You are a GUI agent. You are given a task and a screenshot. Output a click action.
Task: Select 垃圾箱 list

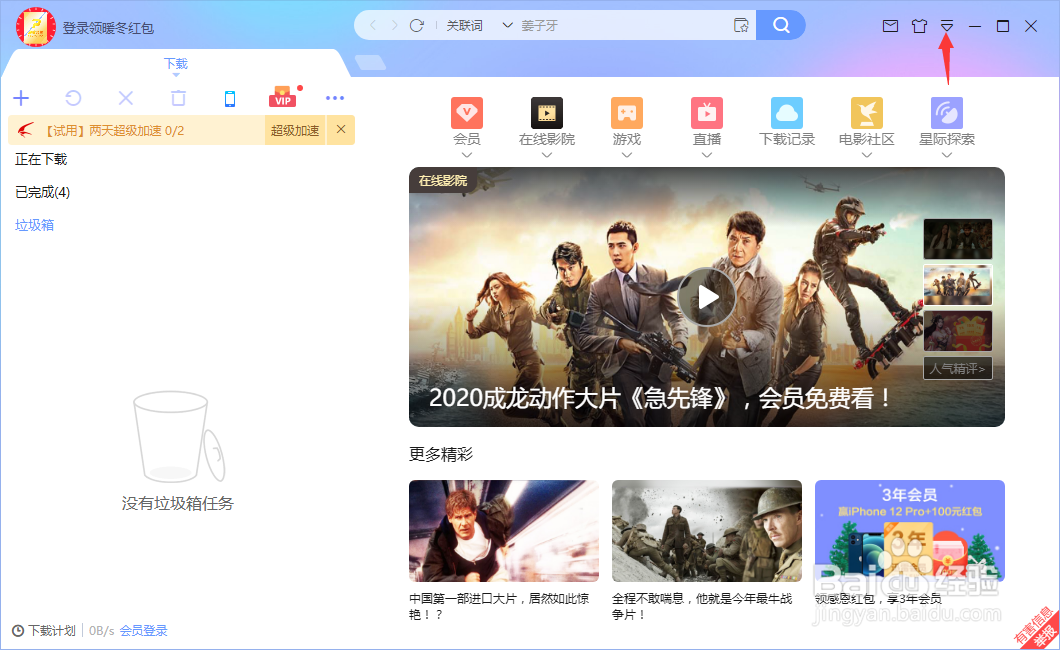[x=34, y=225]
